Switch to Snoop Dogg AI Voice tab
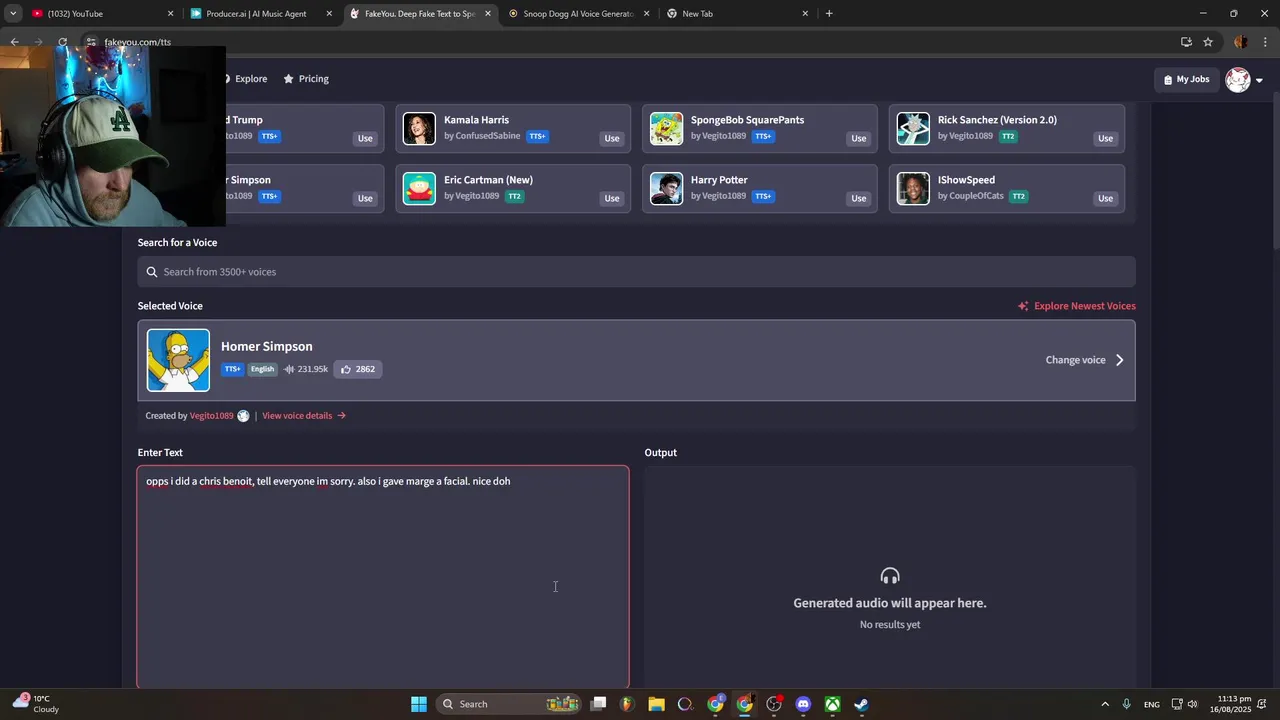The image size is (1280, 720). click(578, 14)
